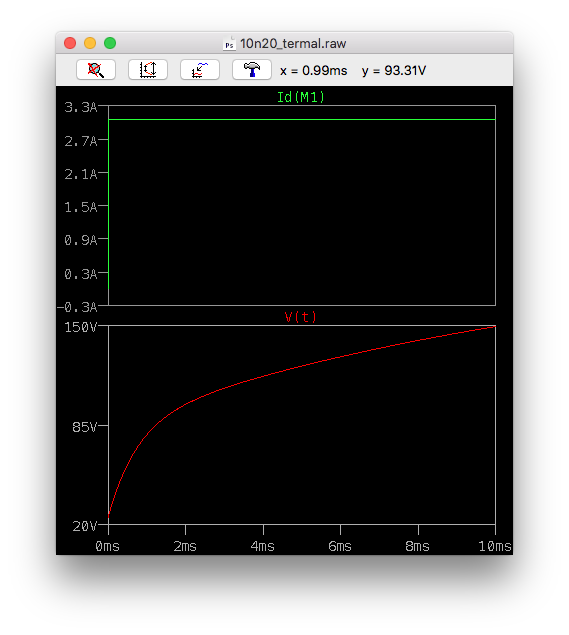Click the 4ms time axis label
569x635 pixels.
coord(262,546)
